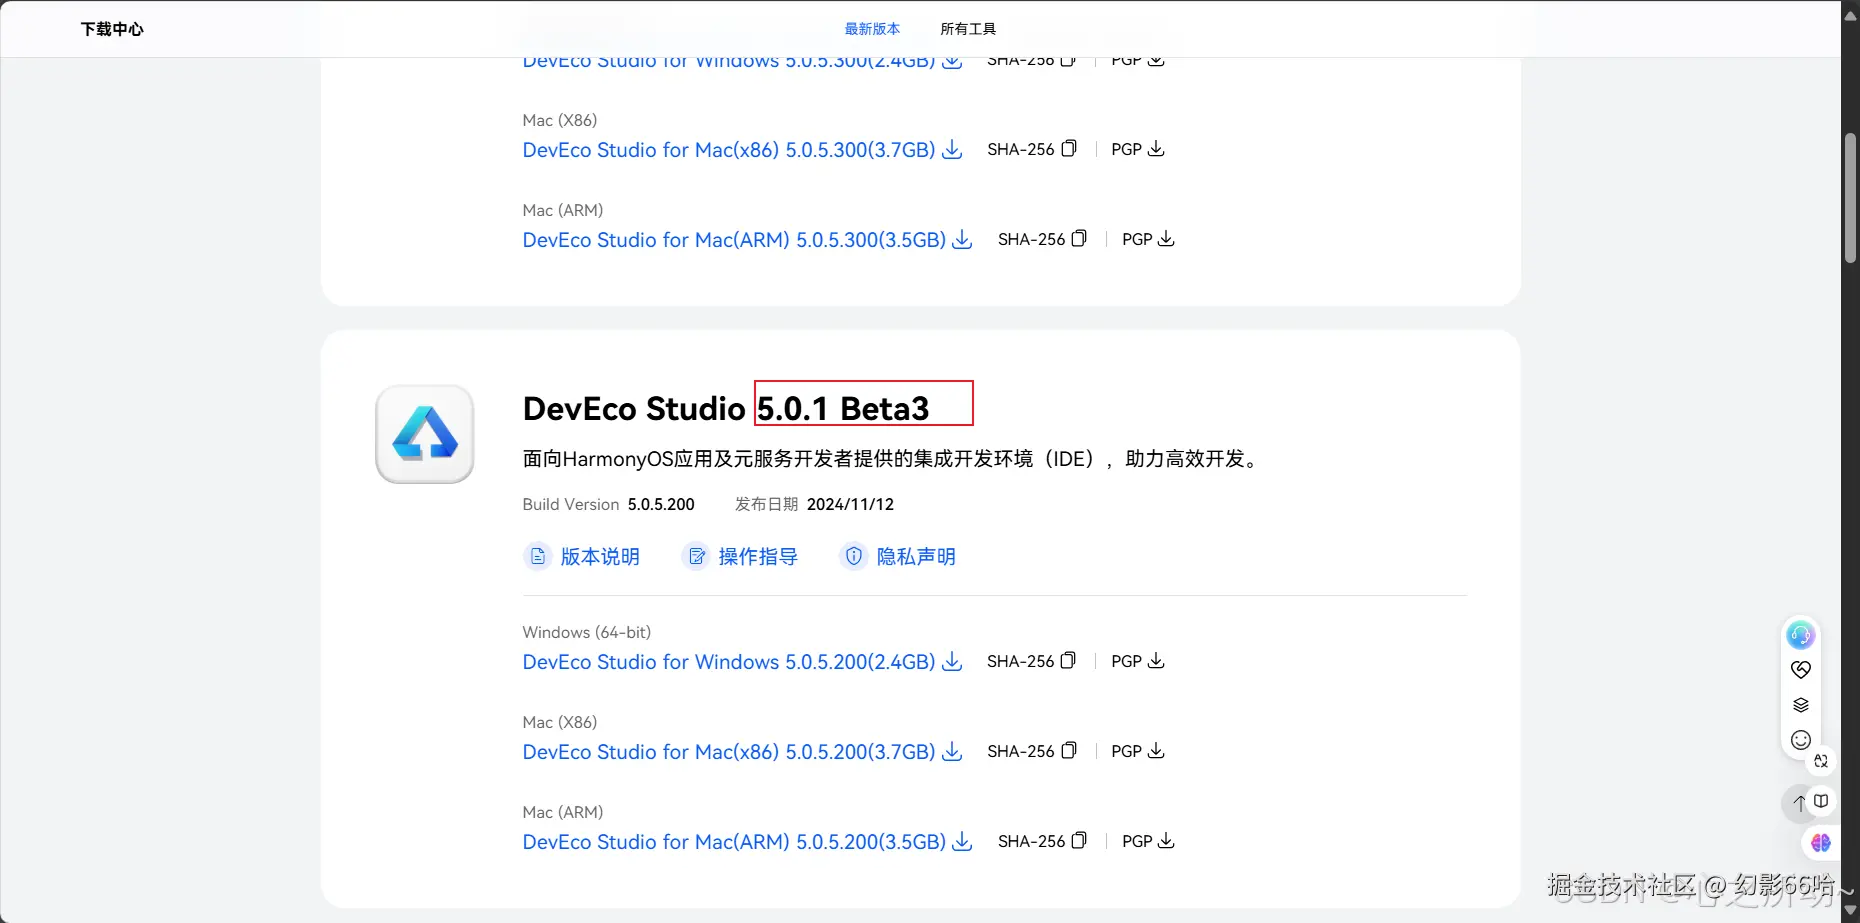Click the back-to-top arrow button
Screen dimensions: 1860x923
1799,803
